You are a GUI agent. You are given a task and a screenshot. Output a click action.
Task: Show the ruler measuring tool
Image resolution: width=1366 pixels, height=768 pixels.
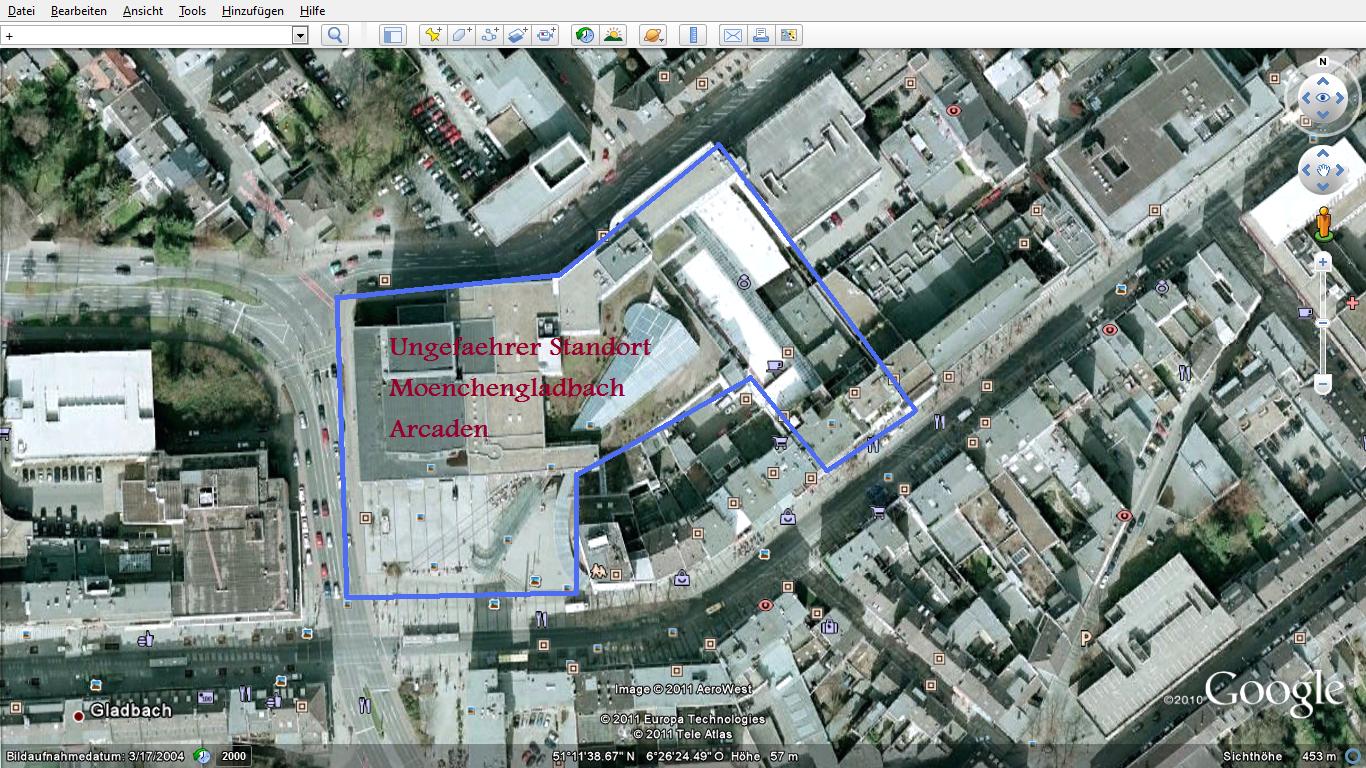(692, 35)
